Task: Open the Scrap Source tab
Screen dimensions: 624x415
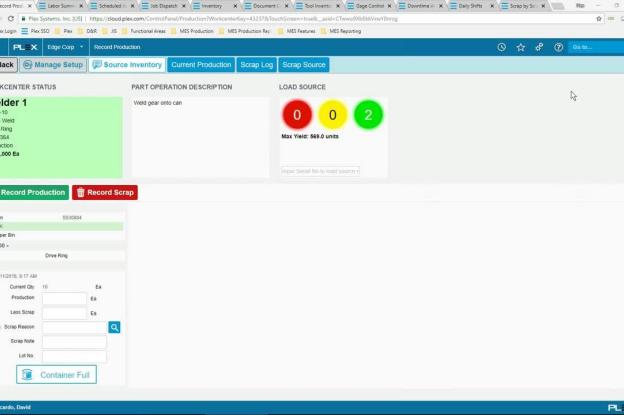Action: point(304,64)
